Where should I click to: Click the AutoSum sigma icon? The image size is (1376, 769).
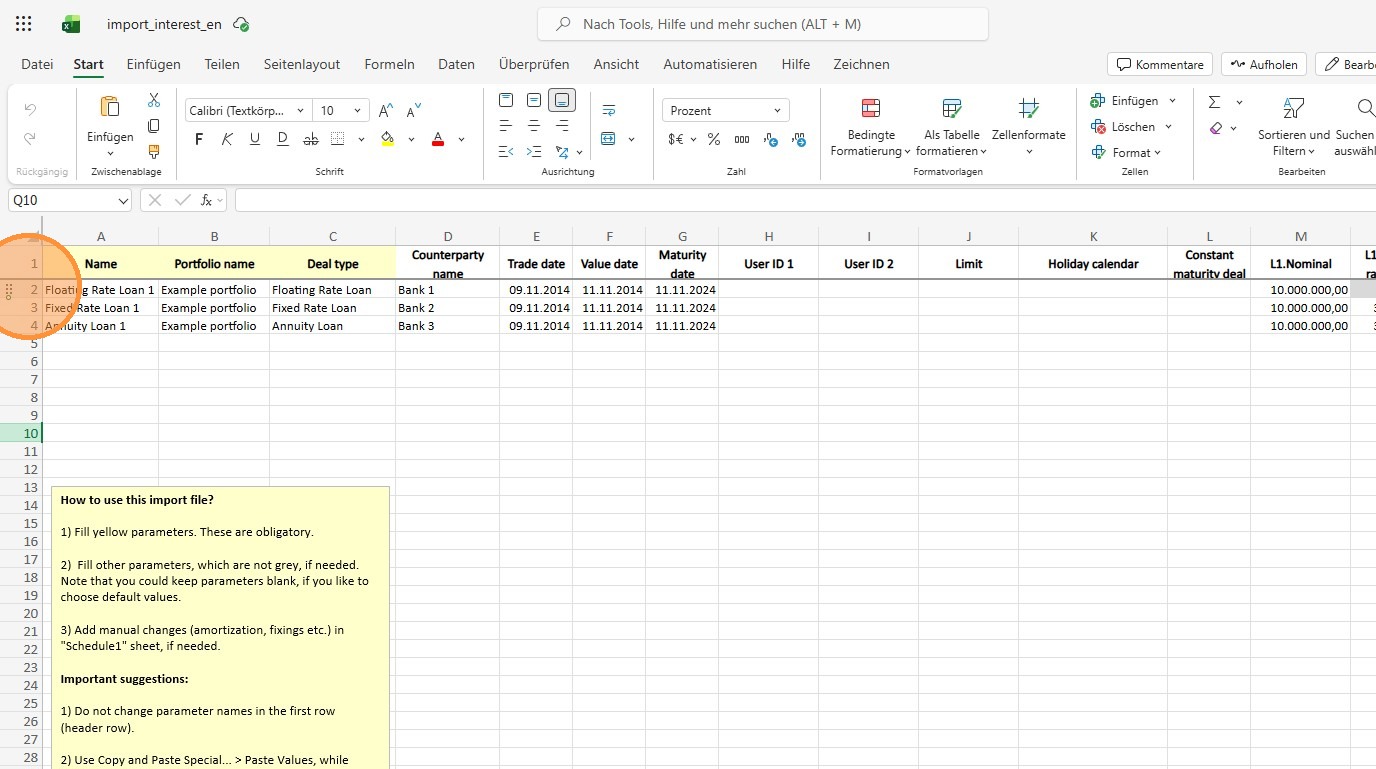(1214, 102)
